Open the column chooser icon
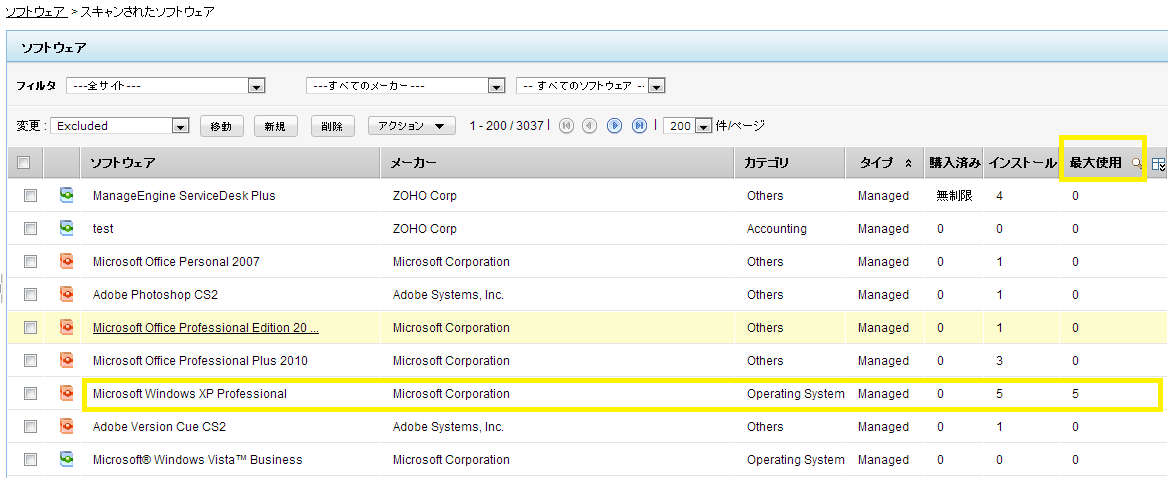This screenshot has width=1168, height=478. (x=1158, y=164)
